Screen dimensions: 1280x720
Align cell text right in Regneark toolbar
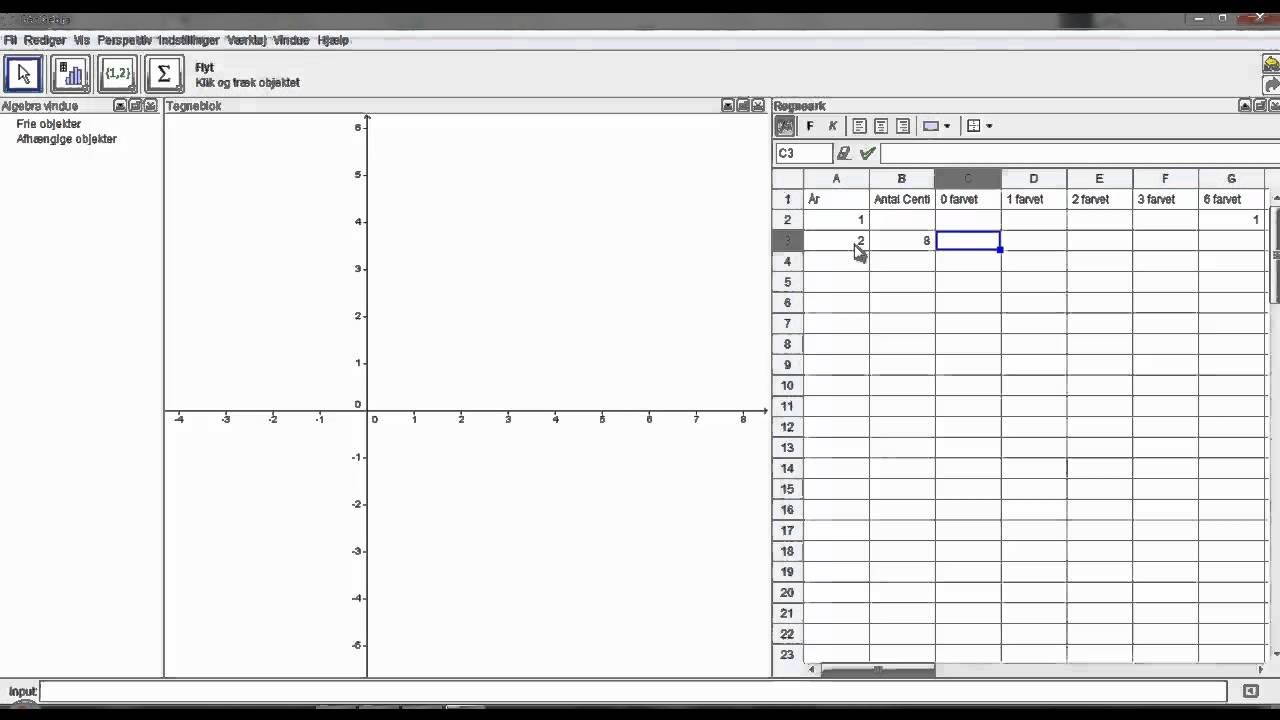(x=903, y=126)
